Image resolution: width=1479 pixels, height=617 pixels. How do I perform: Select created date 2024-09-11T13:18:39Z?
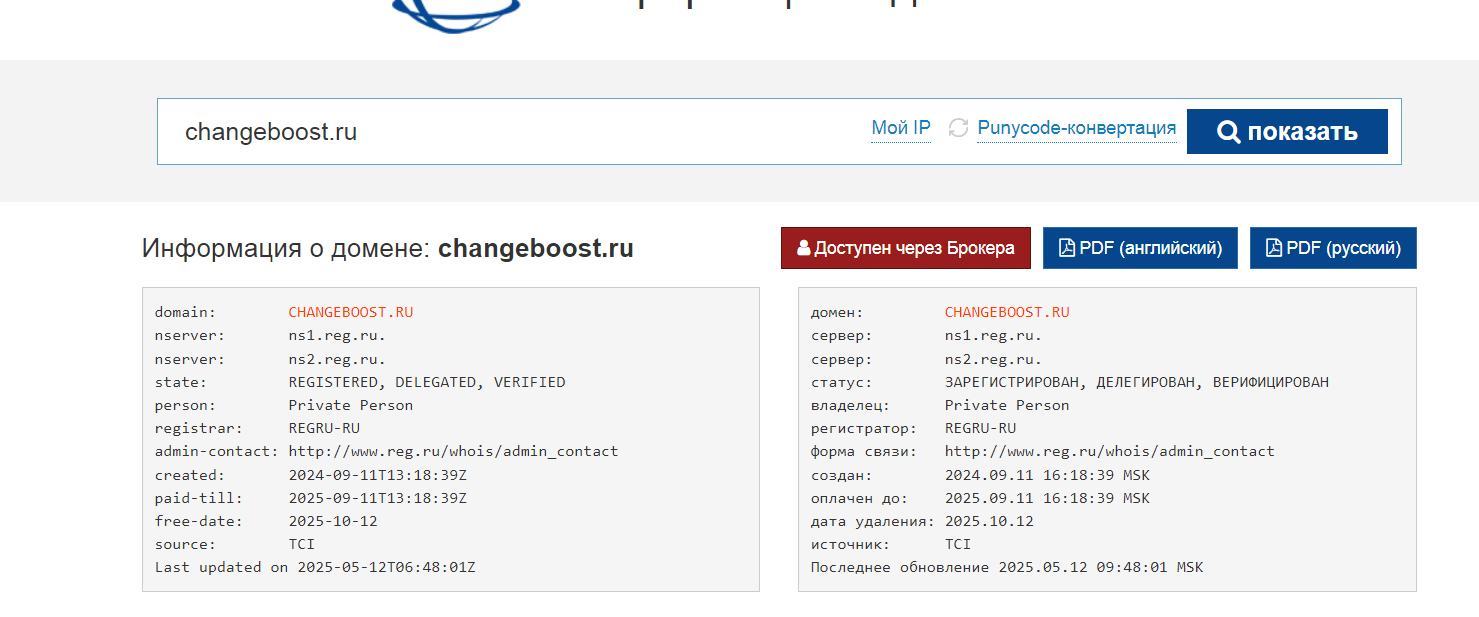pos(378,475)
